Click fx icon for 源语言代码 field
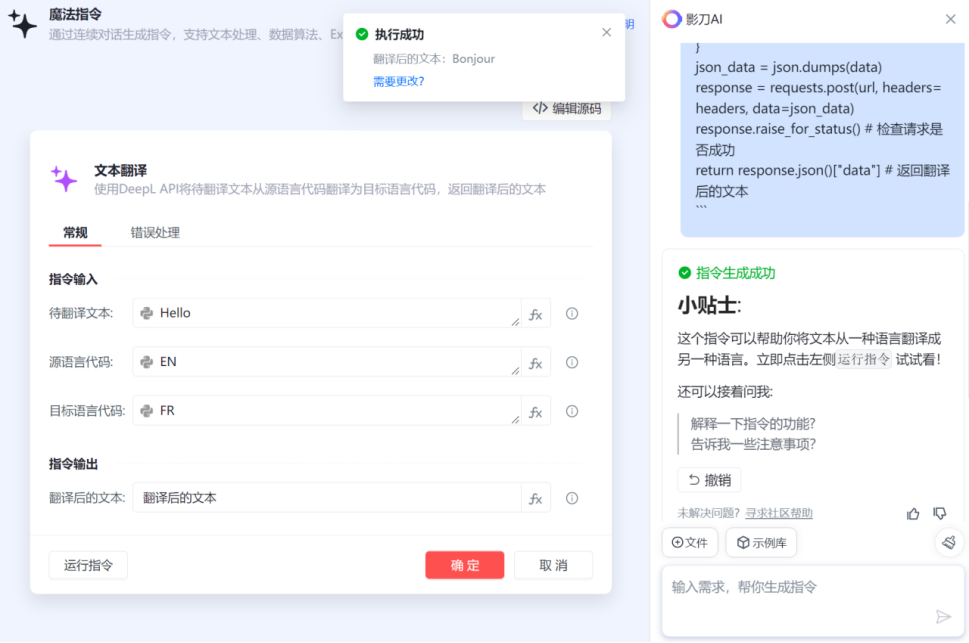The width and height of the screenshot is (969, 643). click(x=535, y=363)
